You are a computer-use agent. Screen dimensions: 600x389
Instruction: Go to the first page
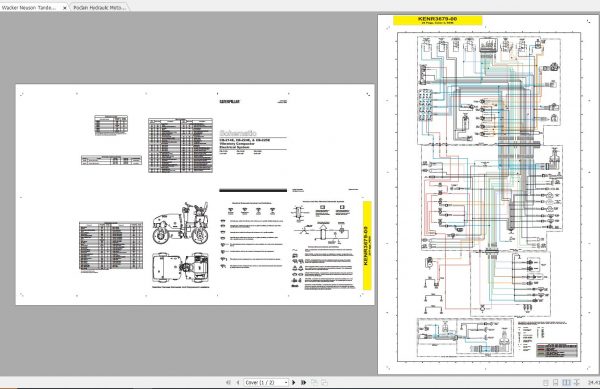tap(228, 382)
